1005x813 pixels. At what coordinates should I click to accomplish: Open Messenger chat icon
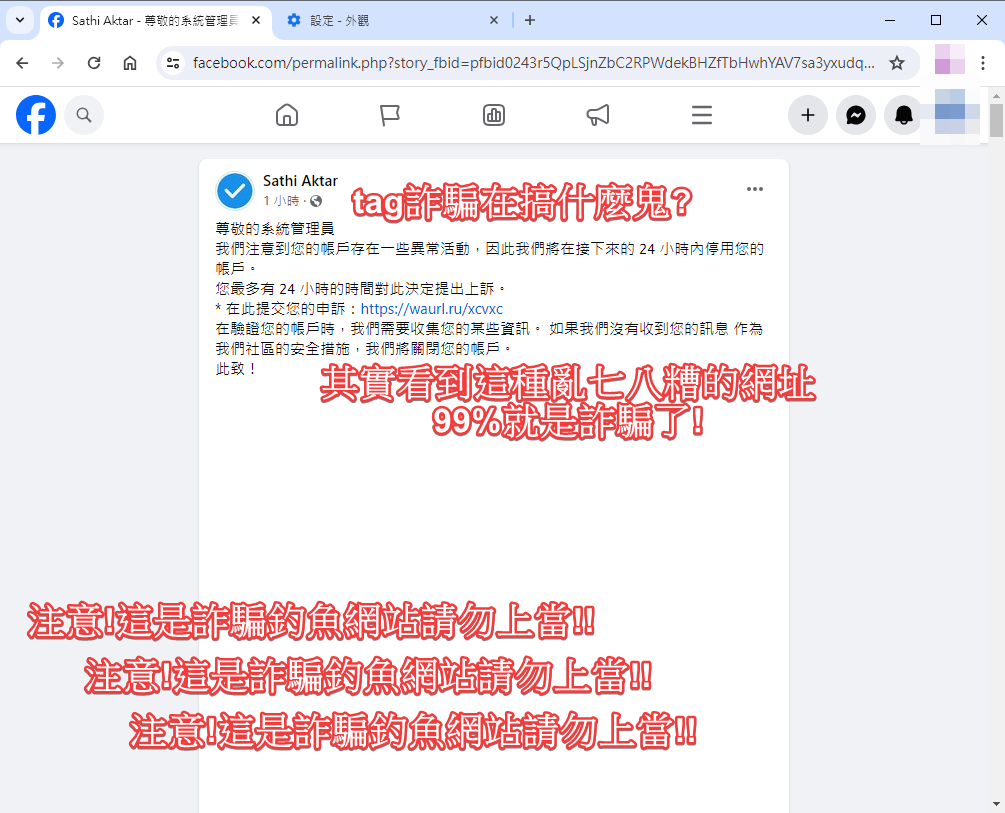point(856,115)
